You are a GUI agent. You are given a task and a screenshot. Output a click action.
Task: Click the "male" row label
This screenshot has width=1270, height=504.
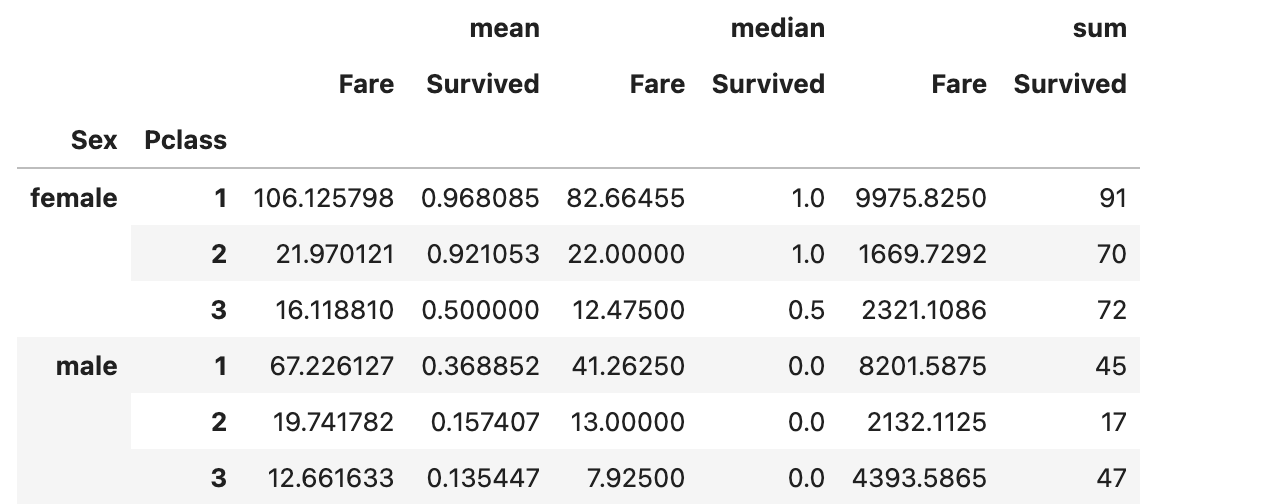click(87, 366)
